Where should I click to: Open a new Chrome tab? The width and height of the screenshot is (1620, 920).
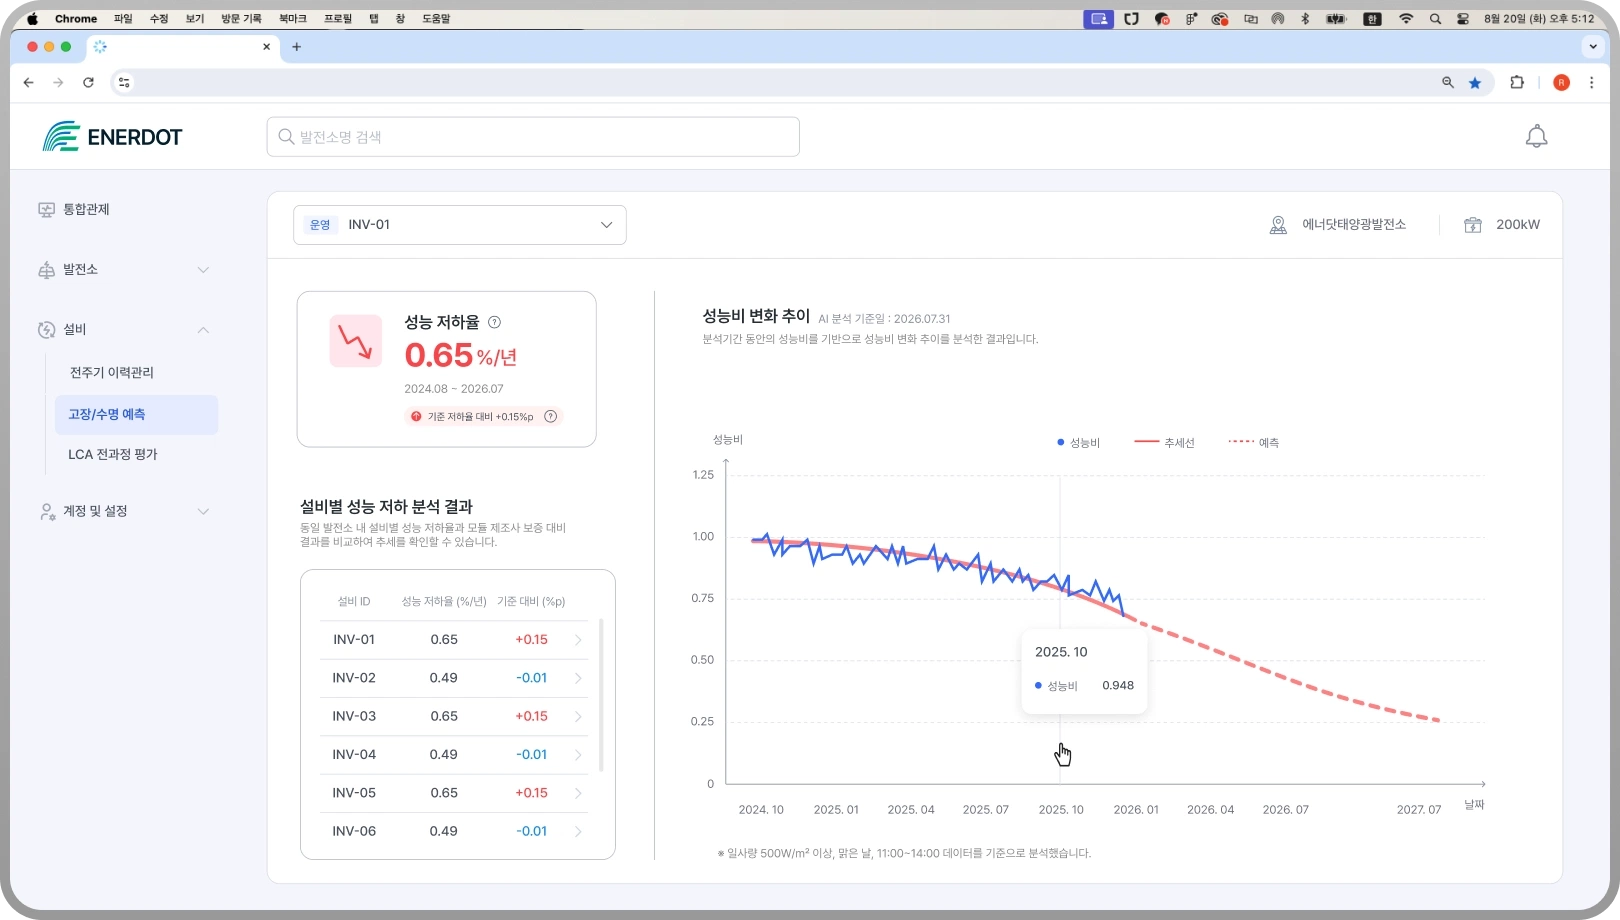click(x=296, y=47)
